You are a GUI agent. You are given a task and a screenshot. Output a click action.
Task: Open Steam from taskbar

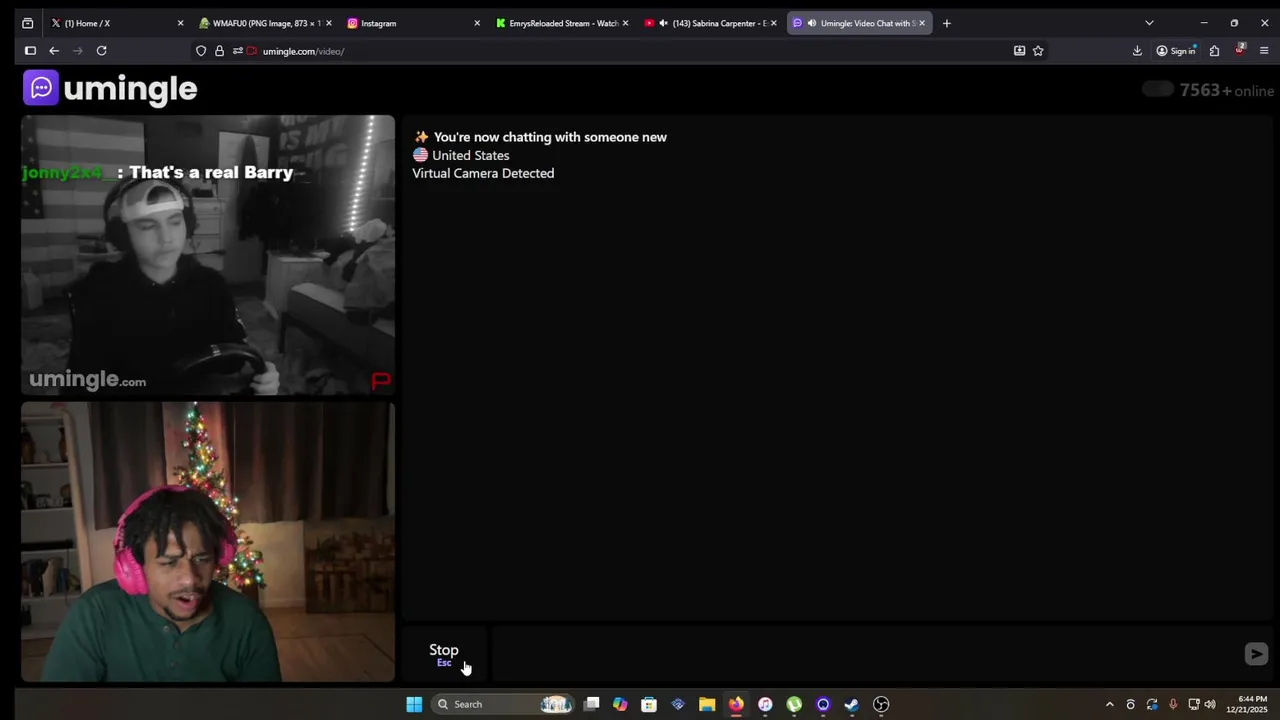click(852, 704)
